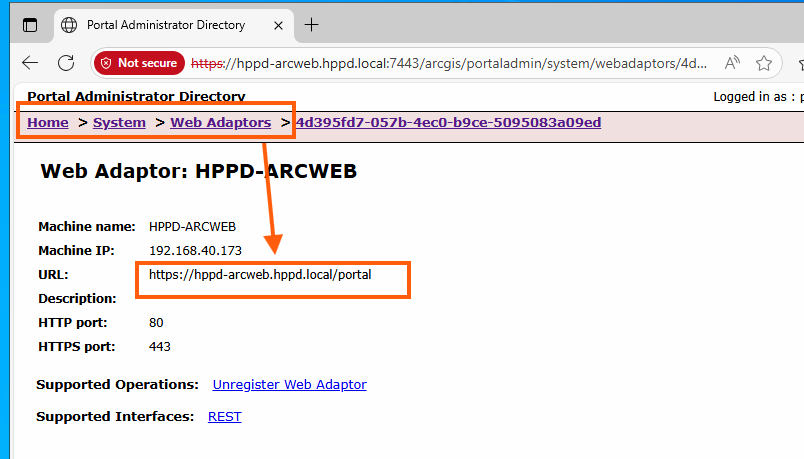Add this page to favorites

pos(764,63)
